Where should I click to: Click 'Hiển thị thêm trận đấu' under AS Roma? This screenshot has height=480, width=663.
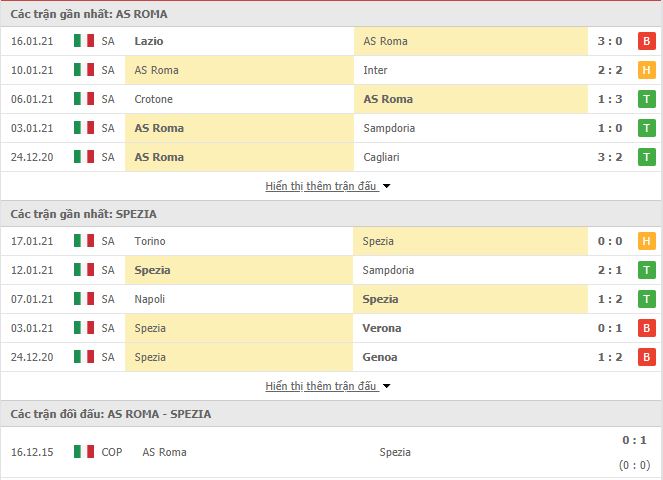point(321,186)
